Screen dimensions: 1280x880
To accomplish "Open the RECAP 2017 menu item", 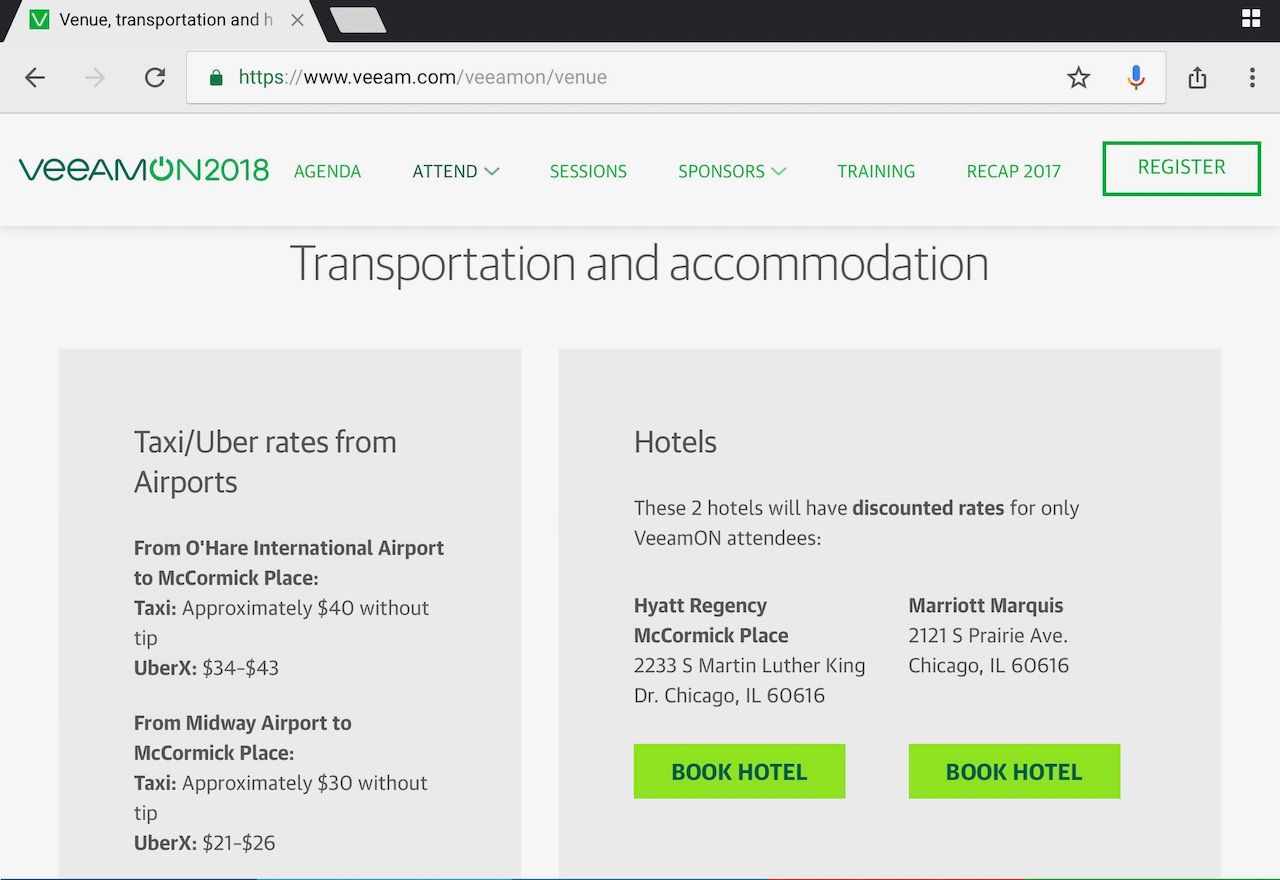I will click(1014, 171).
